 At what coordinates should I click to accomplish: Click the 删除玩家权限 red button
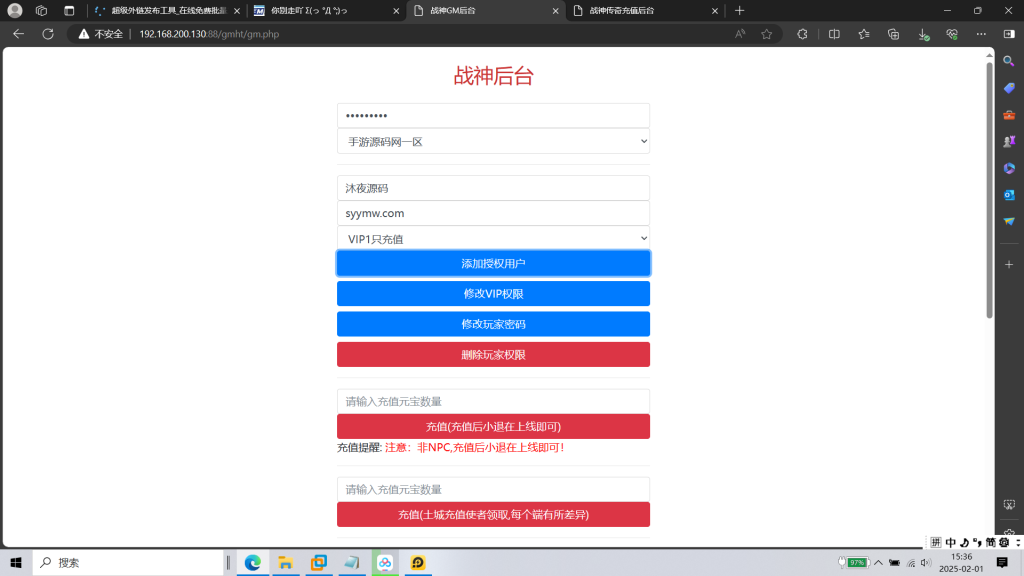(x=493, y=354)
